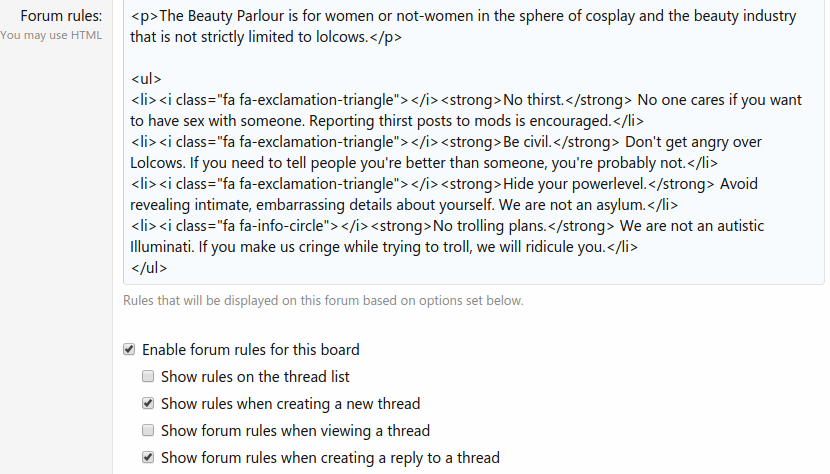Screen dimensions: 830x474
Task: Click the 'The Beauty Parlour' paragraph text
Action: coord(463,26)
